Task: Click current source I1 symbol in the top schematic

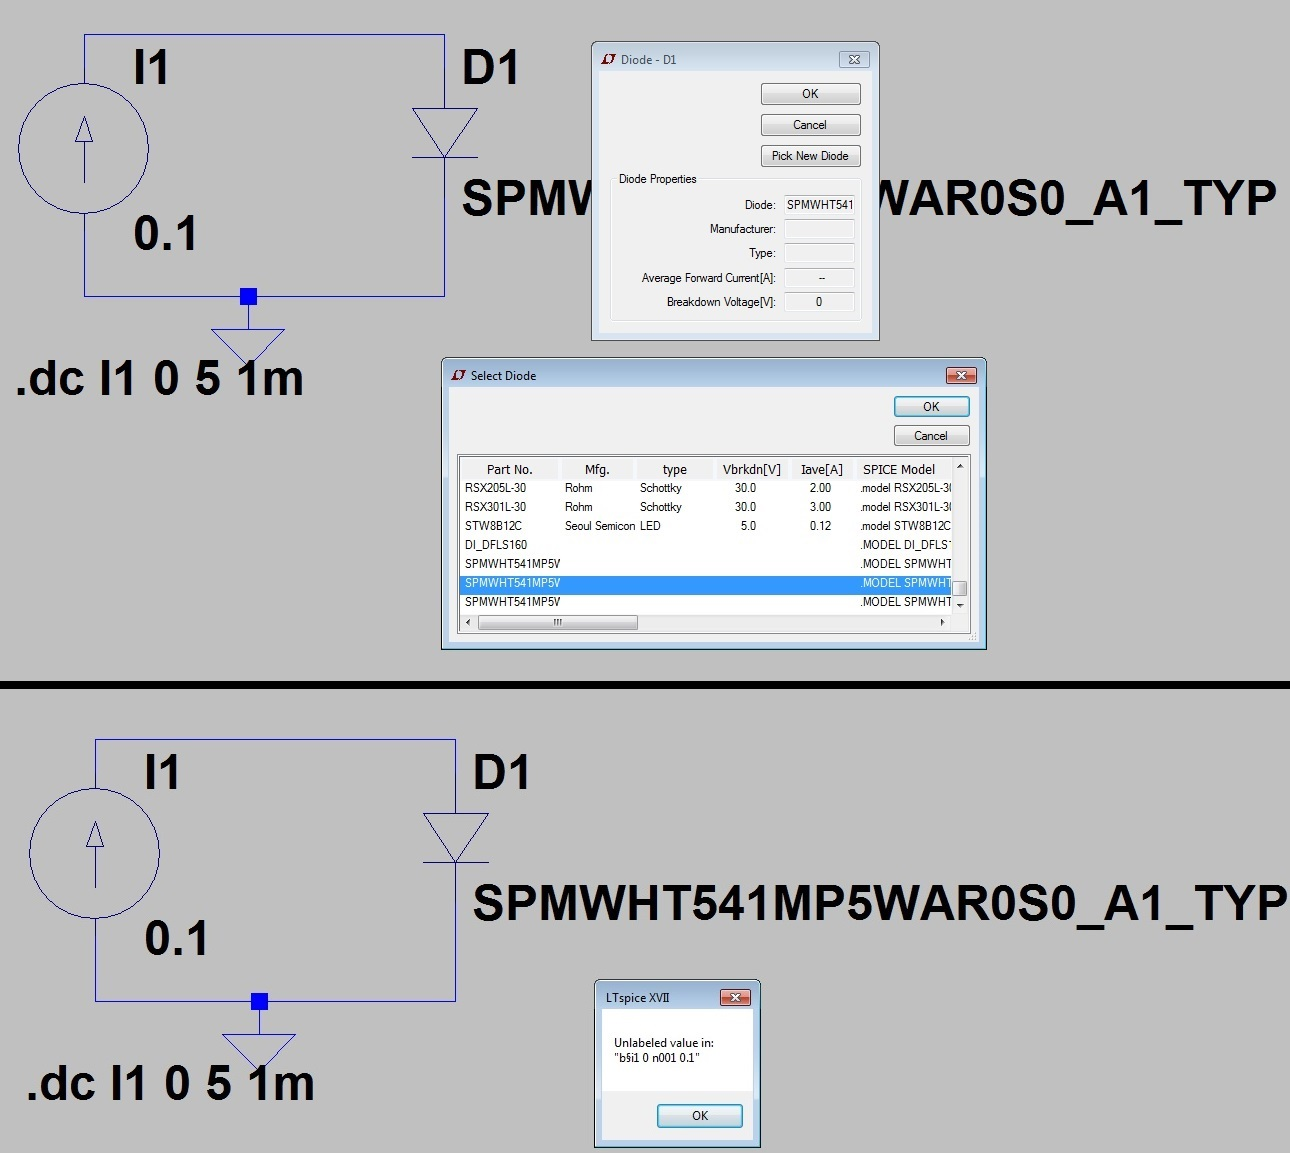Action: (84, 150)
